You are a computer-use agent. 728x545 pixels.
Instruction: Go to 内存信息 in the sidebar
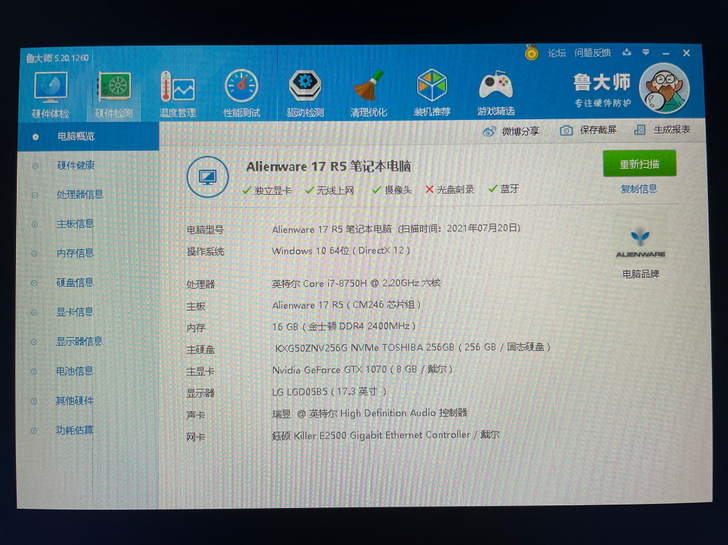click(75, 253)
